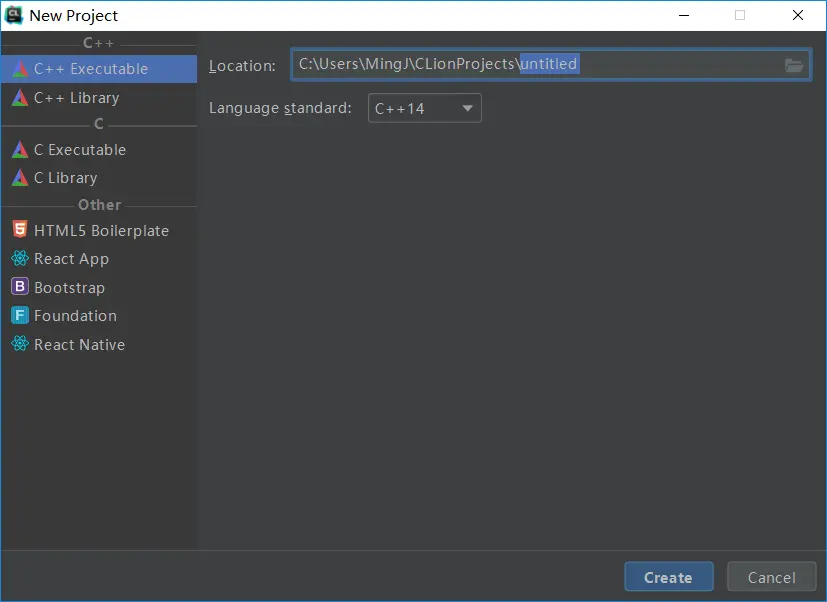Click the CMake icon beside C Library
Screen dimensions: 827x602
click(20, 177)
